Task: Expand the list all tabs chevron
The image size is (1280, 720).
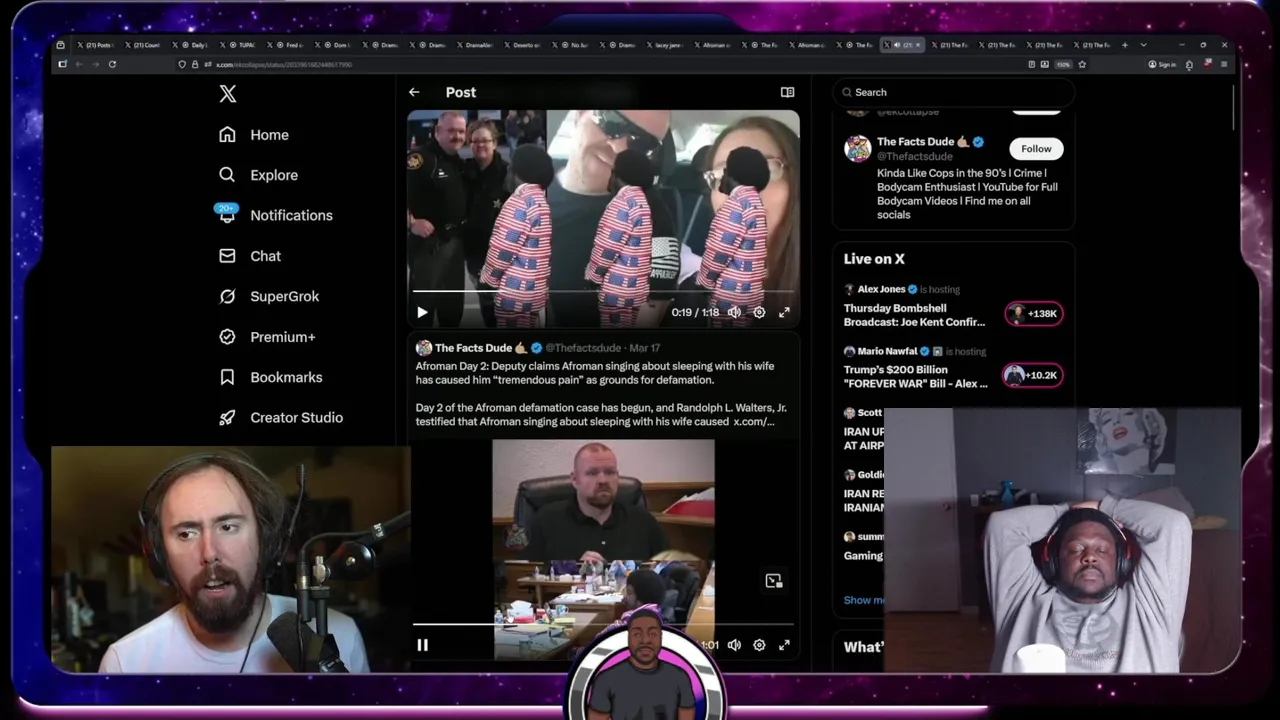Action: [1143, 45]
